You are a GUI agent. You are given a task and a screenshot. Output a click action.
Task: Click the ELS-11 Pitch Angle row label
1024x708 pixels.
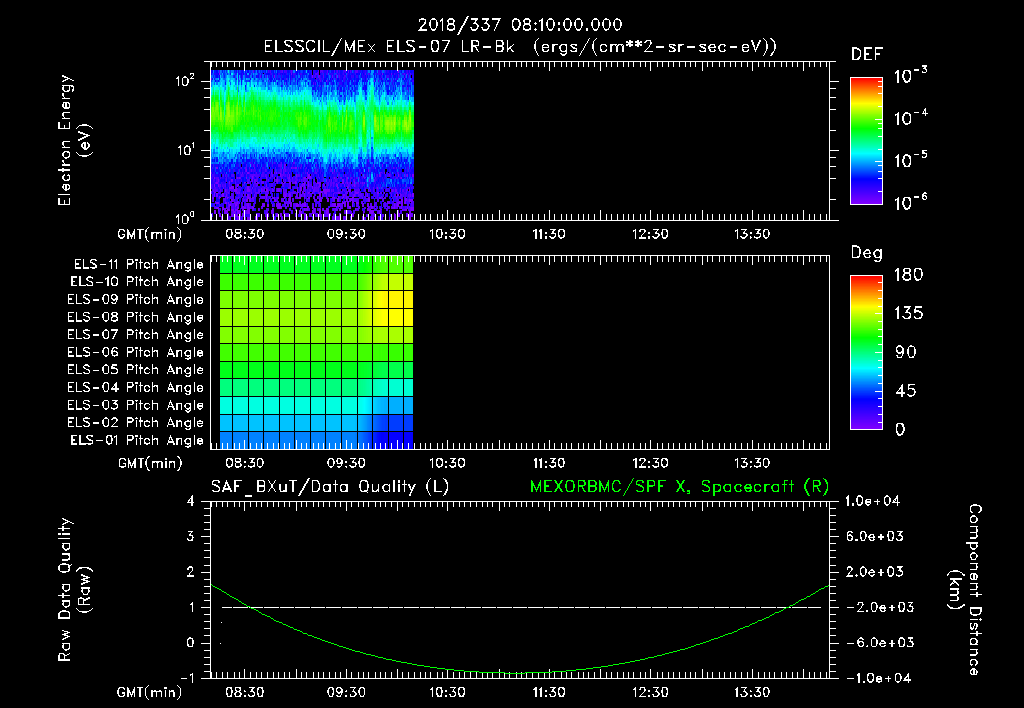(138, 265)
